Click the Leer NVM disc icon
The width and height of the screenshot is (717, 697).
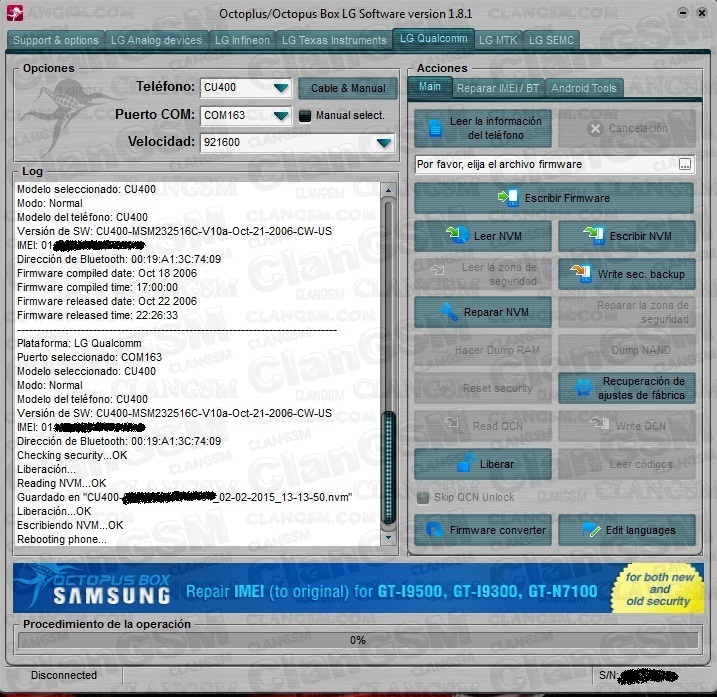click(457, 235)
